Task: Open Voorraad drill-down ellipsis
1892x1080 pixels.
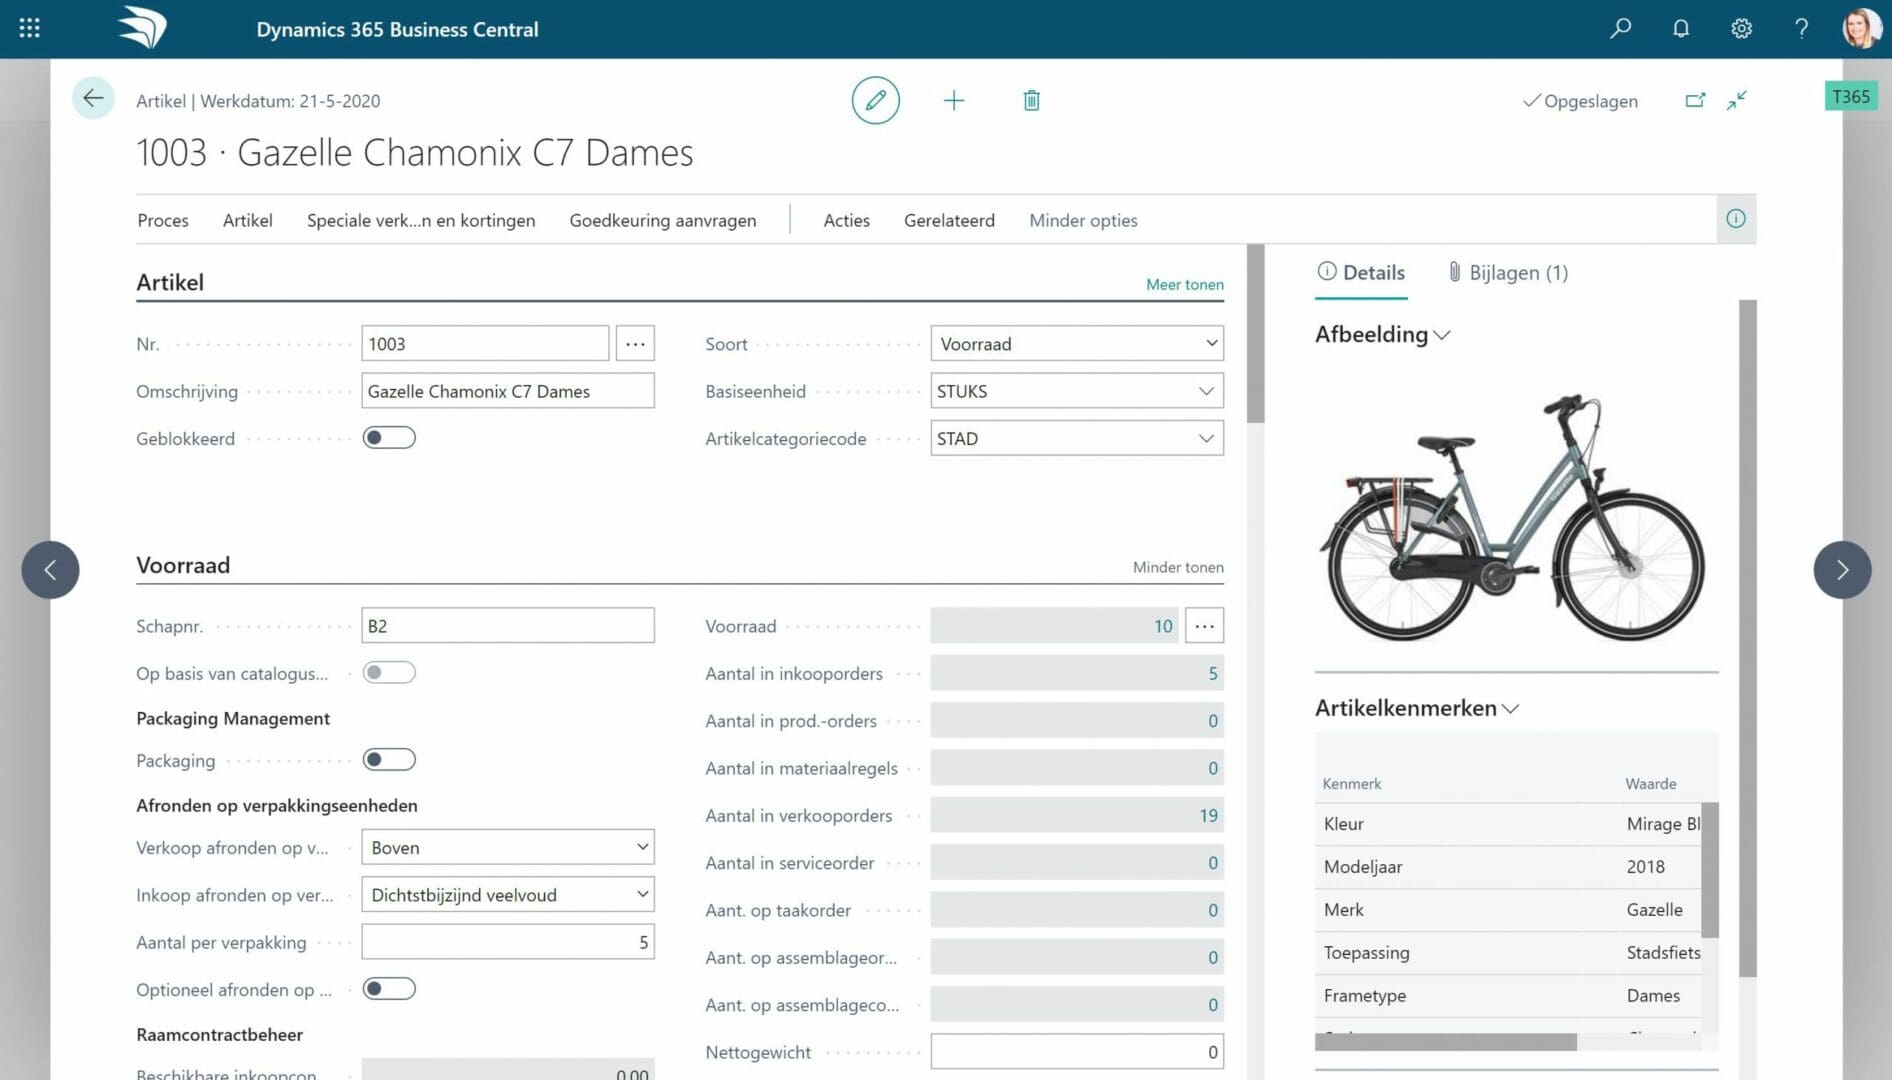Action: (x=1204, y=626)
